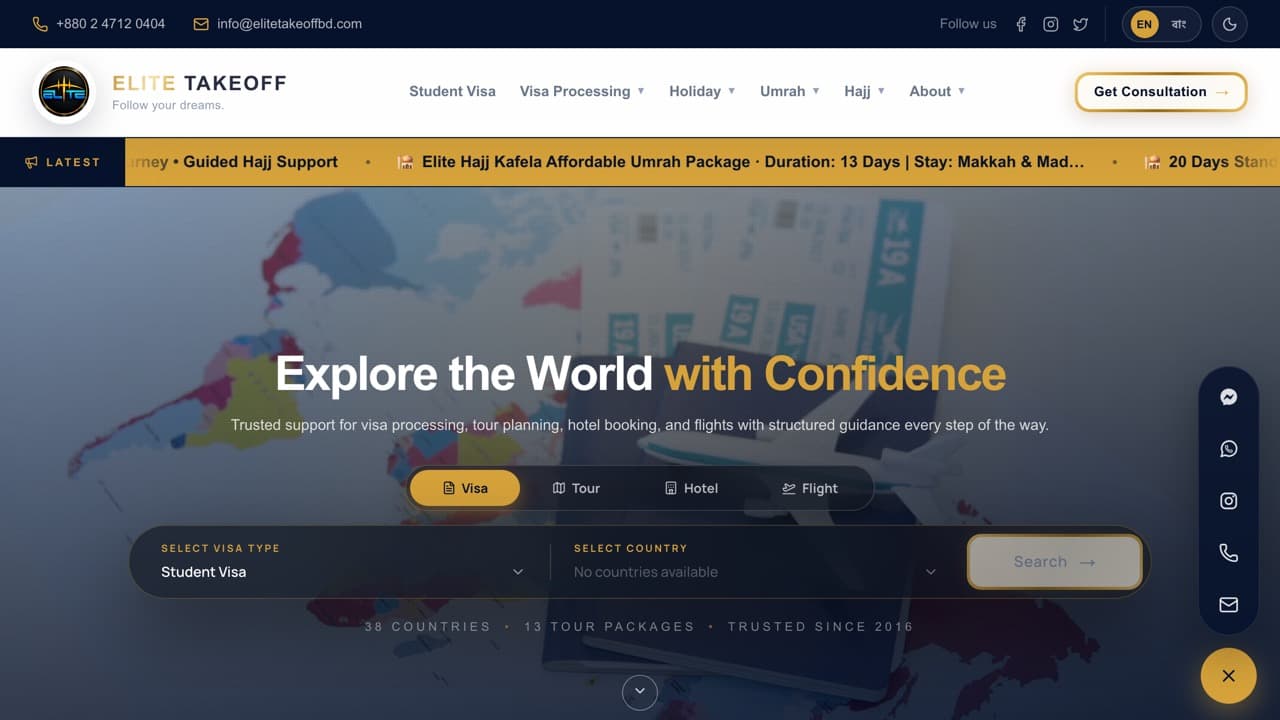Open the Instagram icon next to Follow us

1051,24
